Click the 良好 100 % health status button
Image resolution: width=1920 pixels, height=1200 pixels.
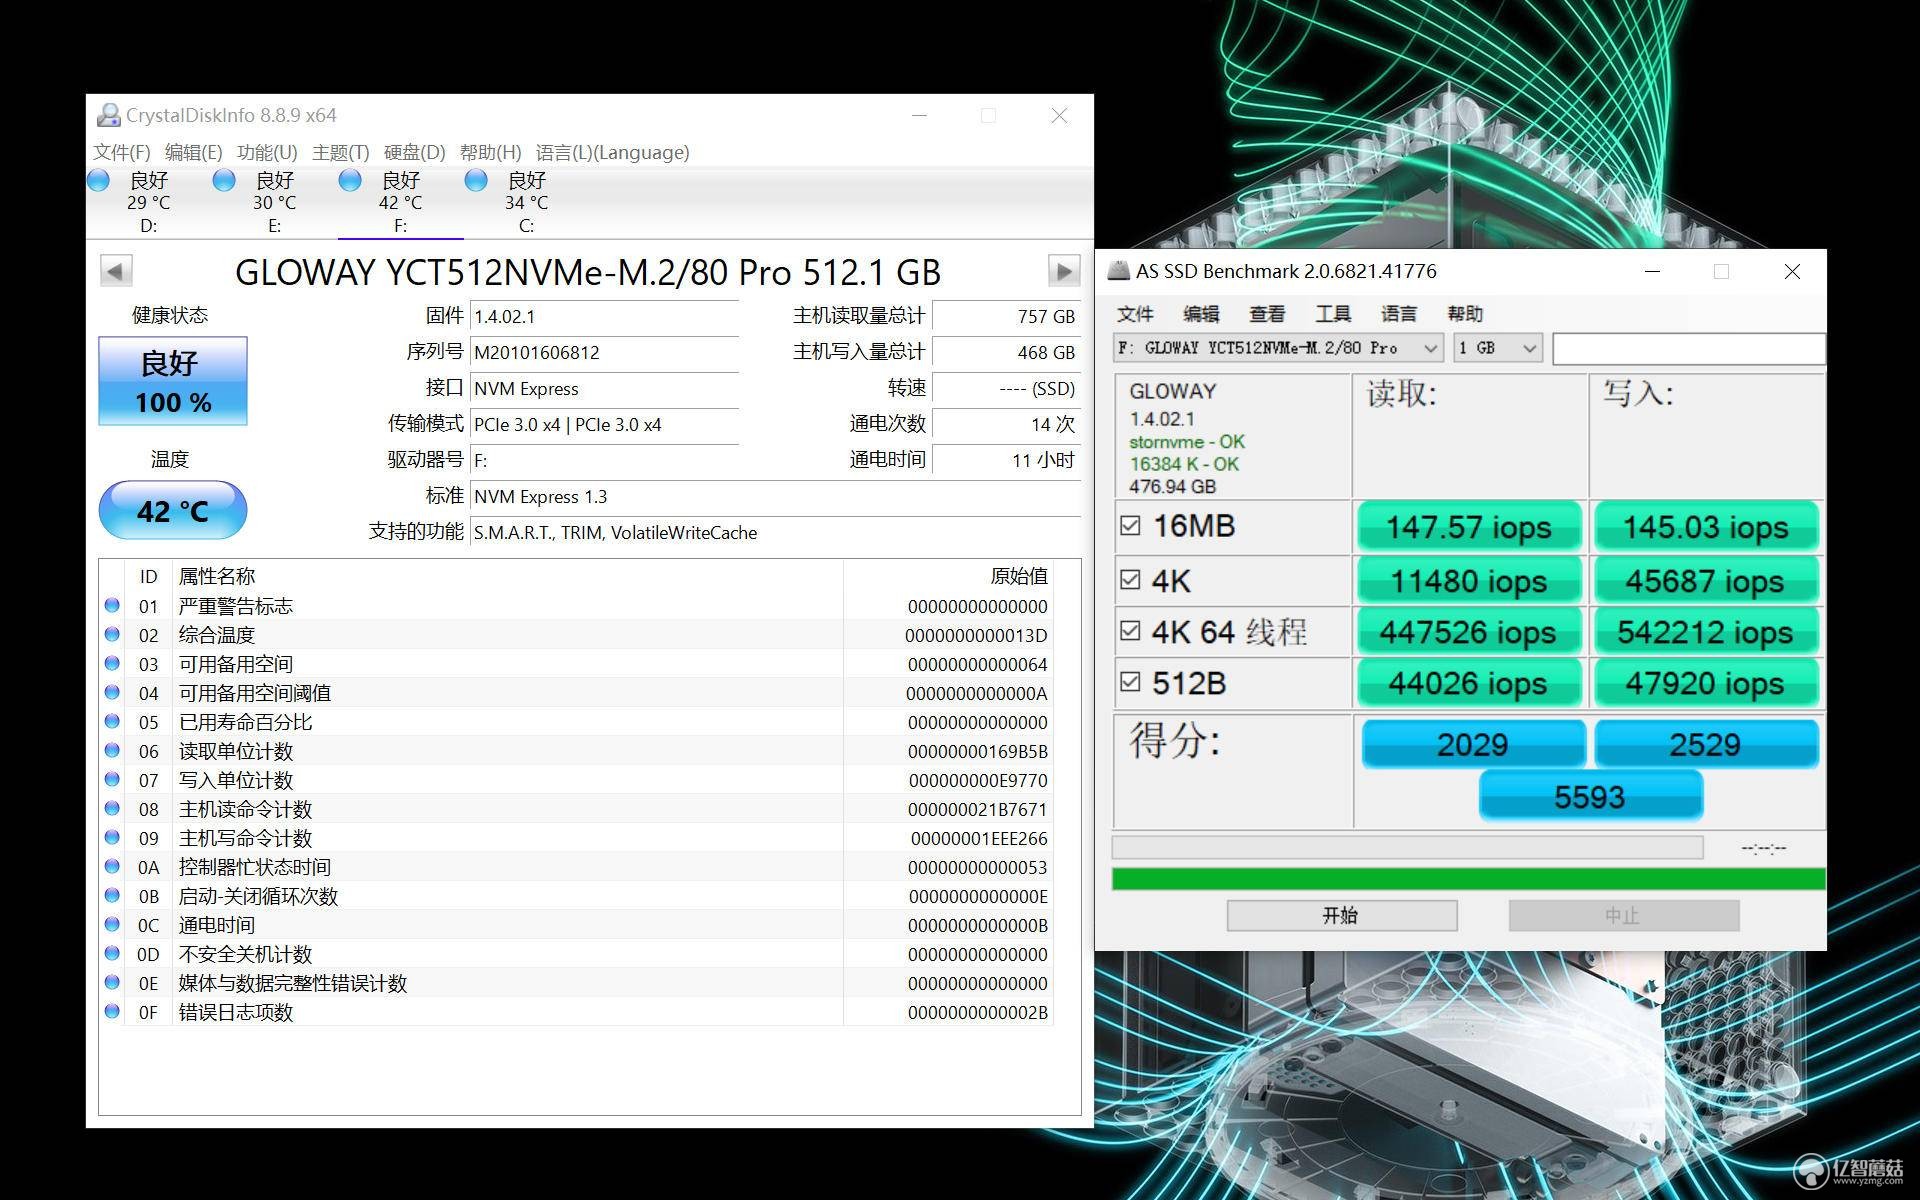(x=173, y=381)
